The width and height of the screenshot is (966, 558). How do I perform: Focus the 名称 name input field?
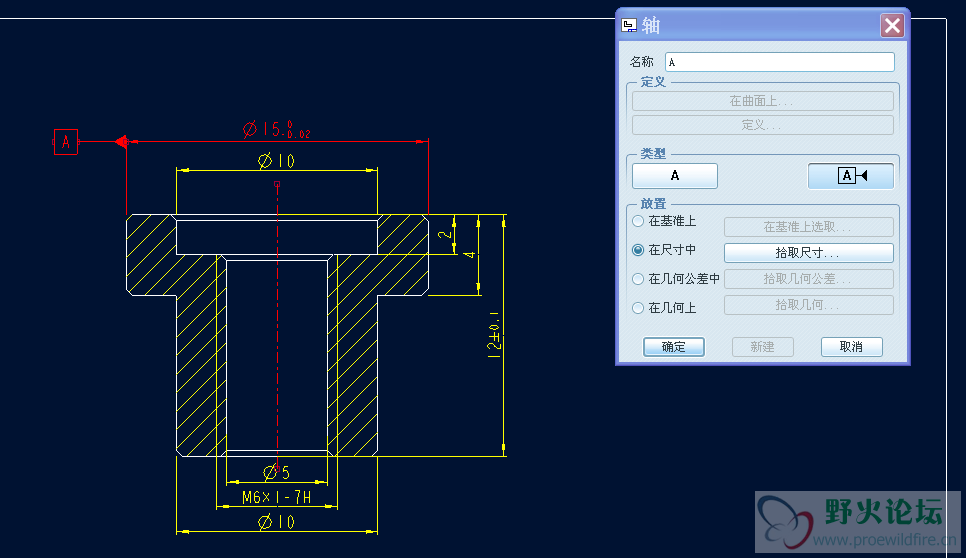coord(779,62)
